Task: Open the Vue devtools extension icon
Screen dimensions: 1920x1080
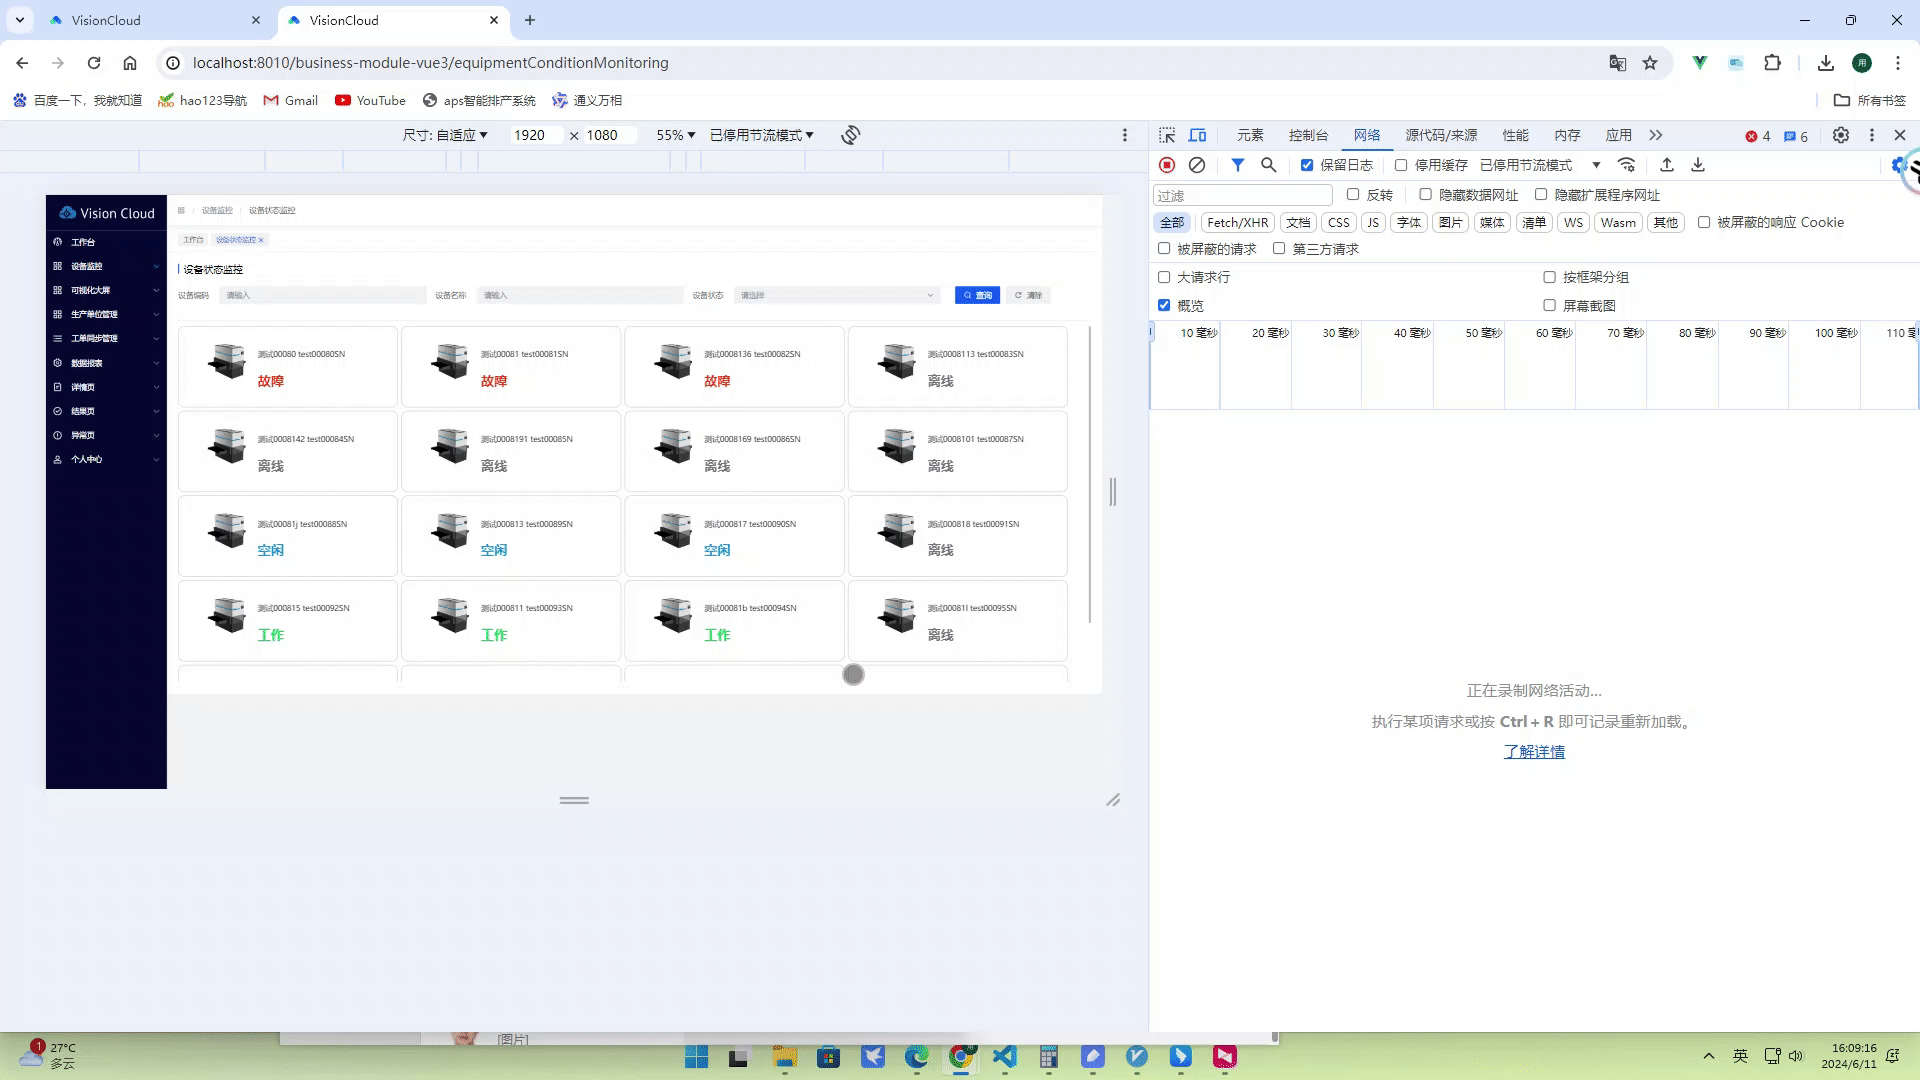Action: (x=1699, y=63)
